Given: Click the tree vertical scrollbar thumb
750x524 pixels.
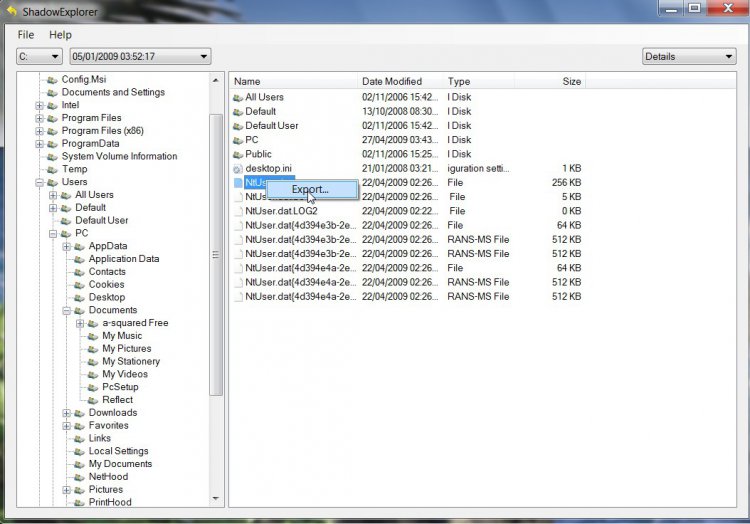Looking at the screenshot, I should pyautogui.click(x=216, y=255).
